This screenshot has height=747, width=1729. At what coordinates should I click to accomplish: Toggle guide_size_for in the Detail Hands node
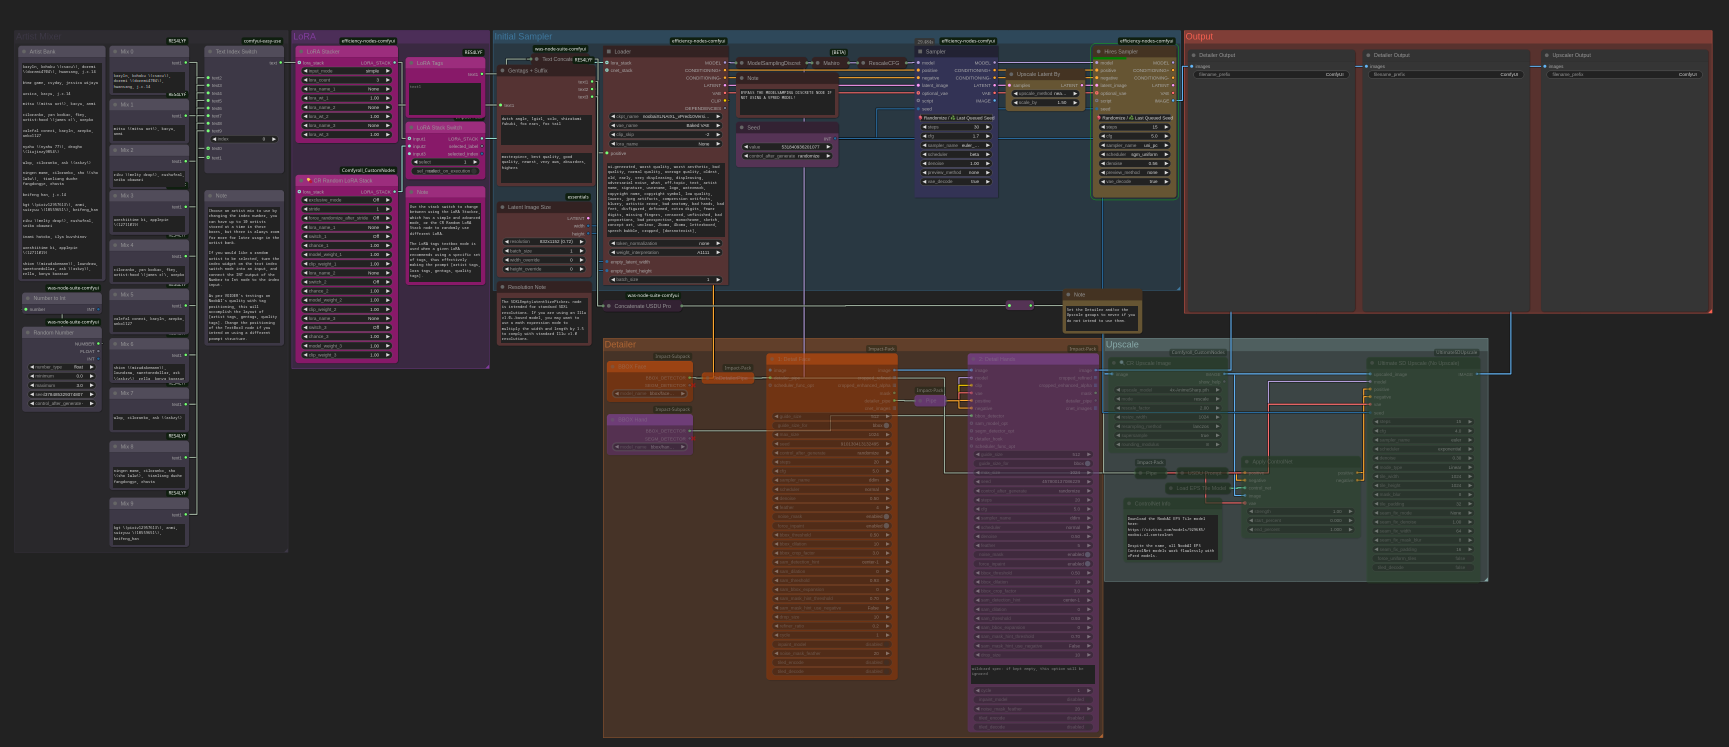pyautogui.click(x=1033, y=464)
